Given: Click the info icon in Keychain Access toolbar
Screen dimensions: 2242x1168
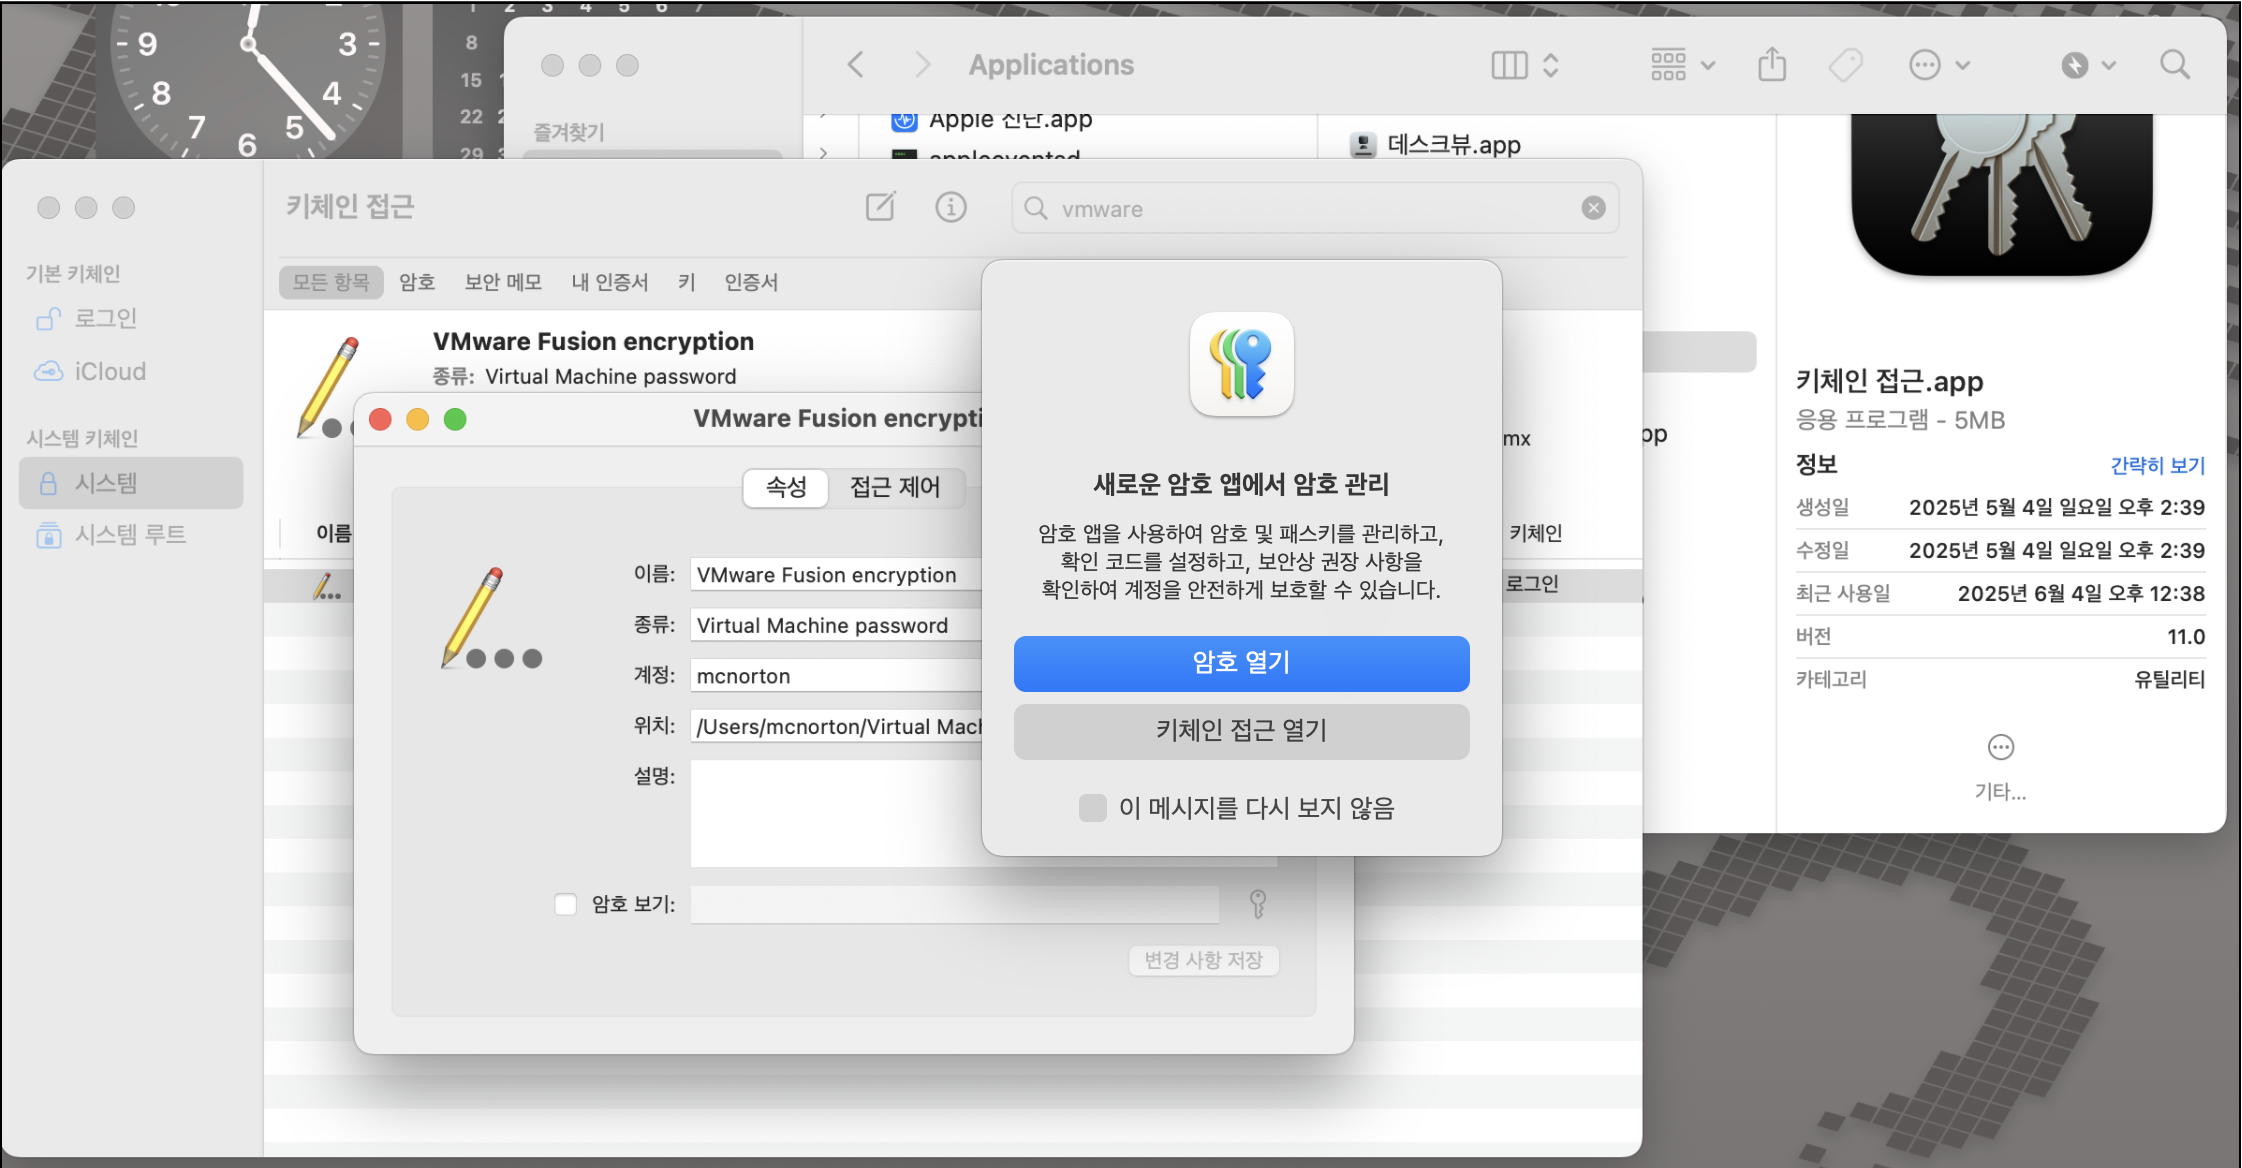Looking at the screenshot, I should (x=950, y=207).
